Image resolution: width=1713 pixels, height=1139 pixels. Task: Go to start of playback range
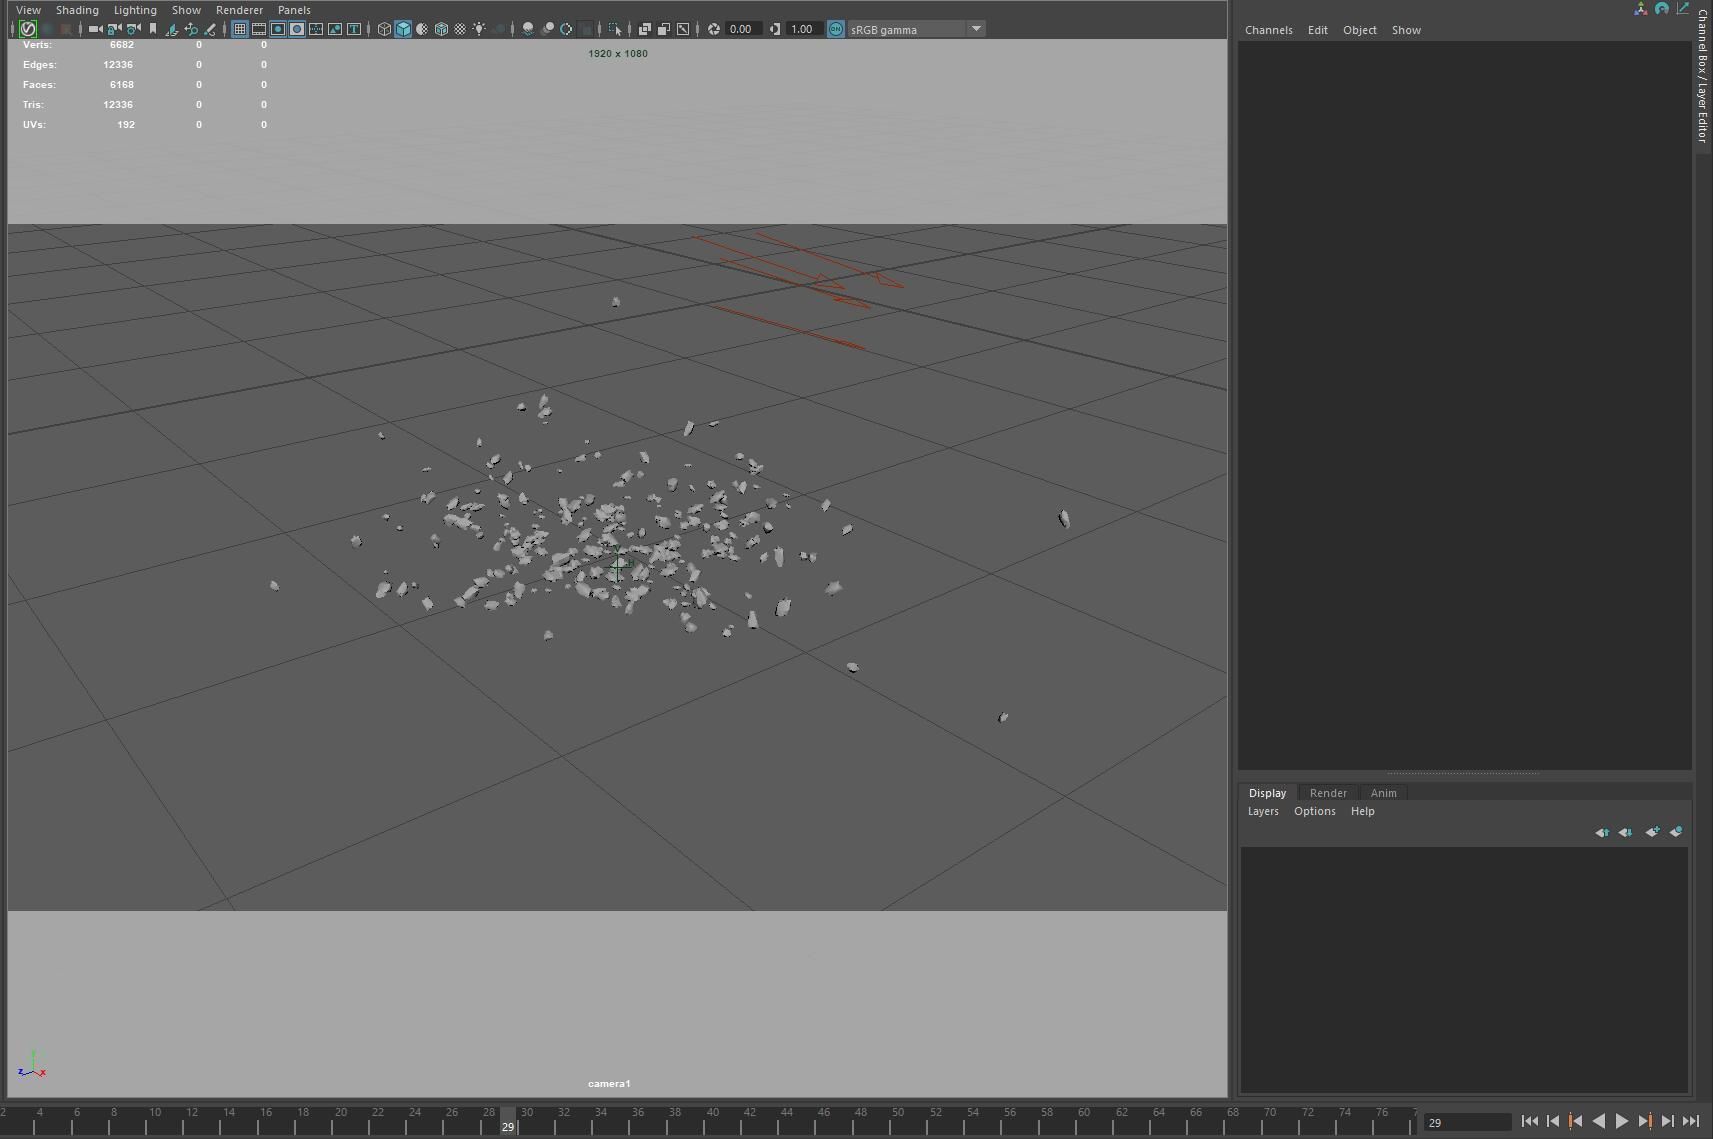click(x=1529, y=1122)
